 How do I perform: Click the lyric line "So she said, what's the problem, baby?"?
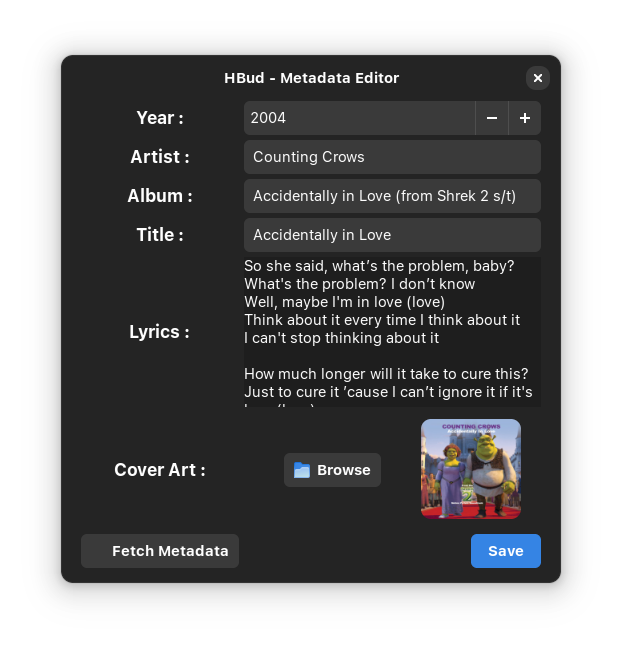(379, 266)
